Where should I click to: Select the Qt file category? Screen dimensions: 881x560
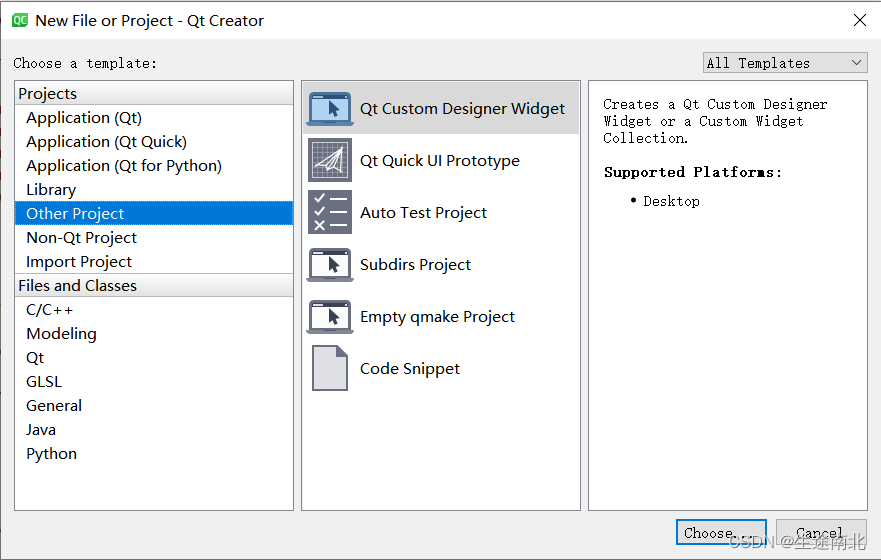(154, 358)
